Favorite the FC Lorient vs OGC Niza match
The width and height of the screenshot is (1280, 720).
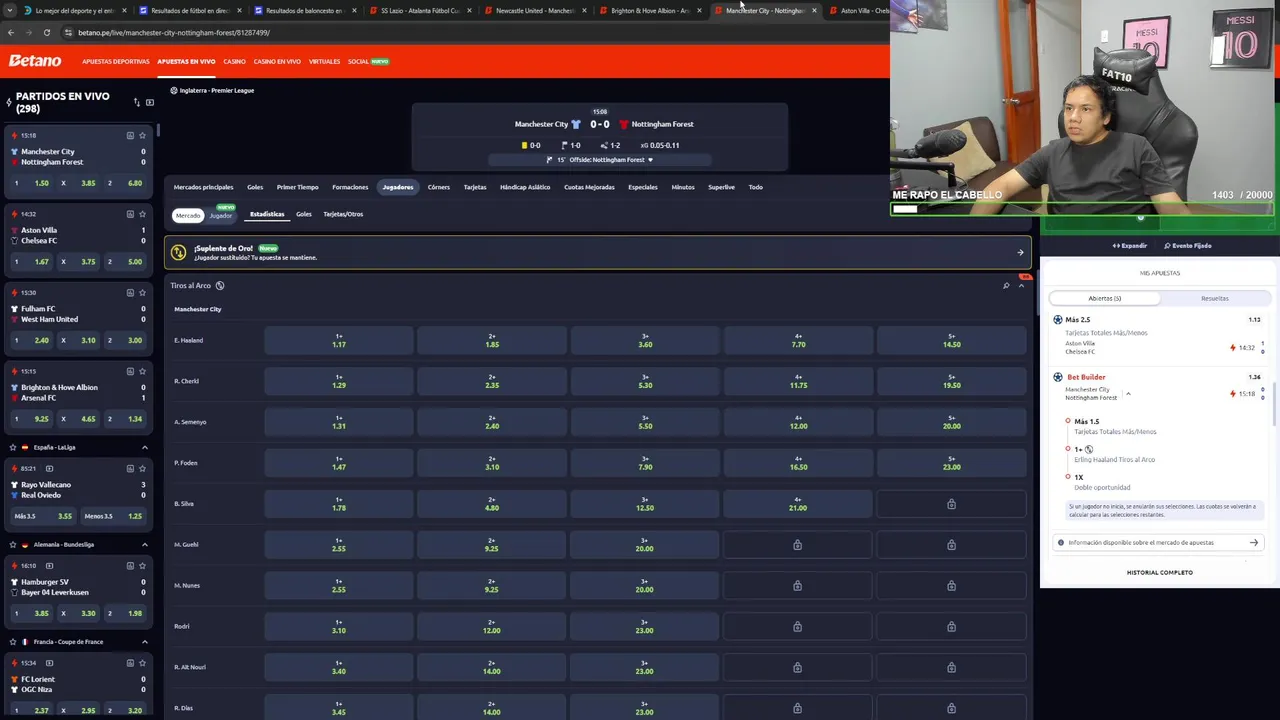pyautogui.click(x=143, y=663)
